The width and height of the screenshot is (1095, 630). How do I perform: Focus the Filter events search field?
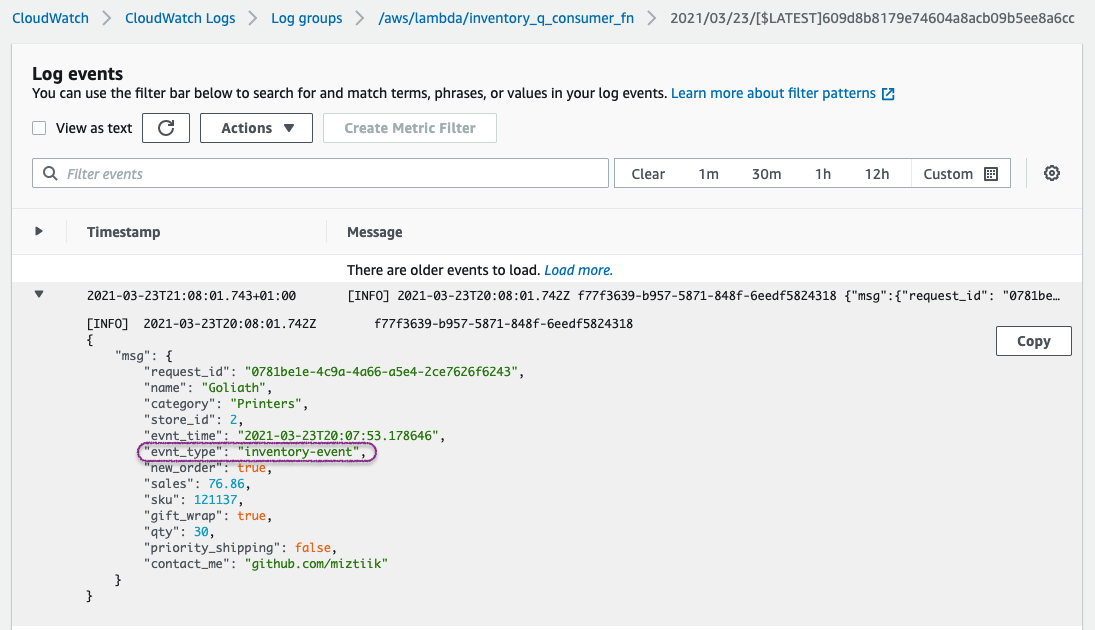pos(321,173)
